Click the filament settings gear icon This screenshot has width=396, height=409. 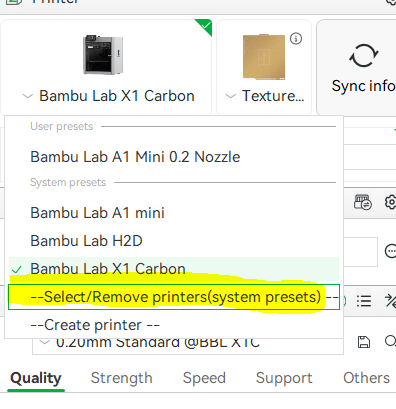click(391, 202)
